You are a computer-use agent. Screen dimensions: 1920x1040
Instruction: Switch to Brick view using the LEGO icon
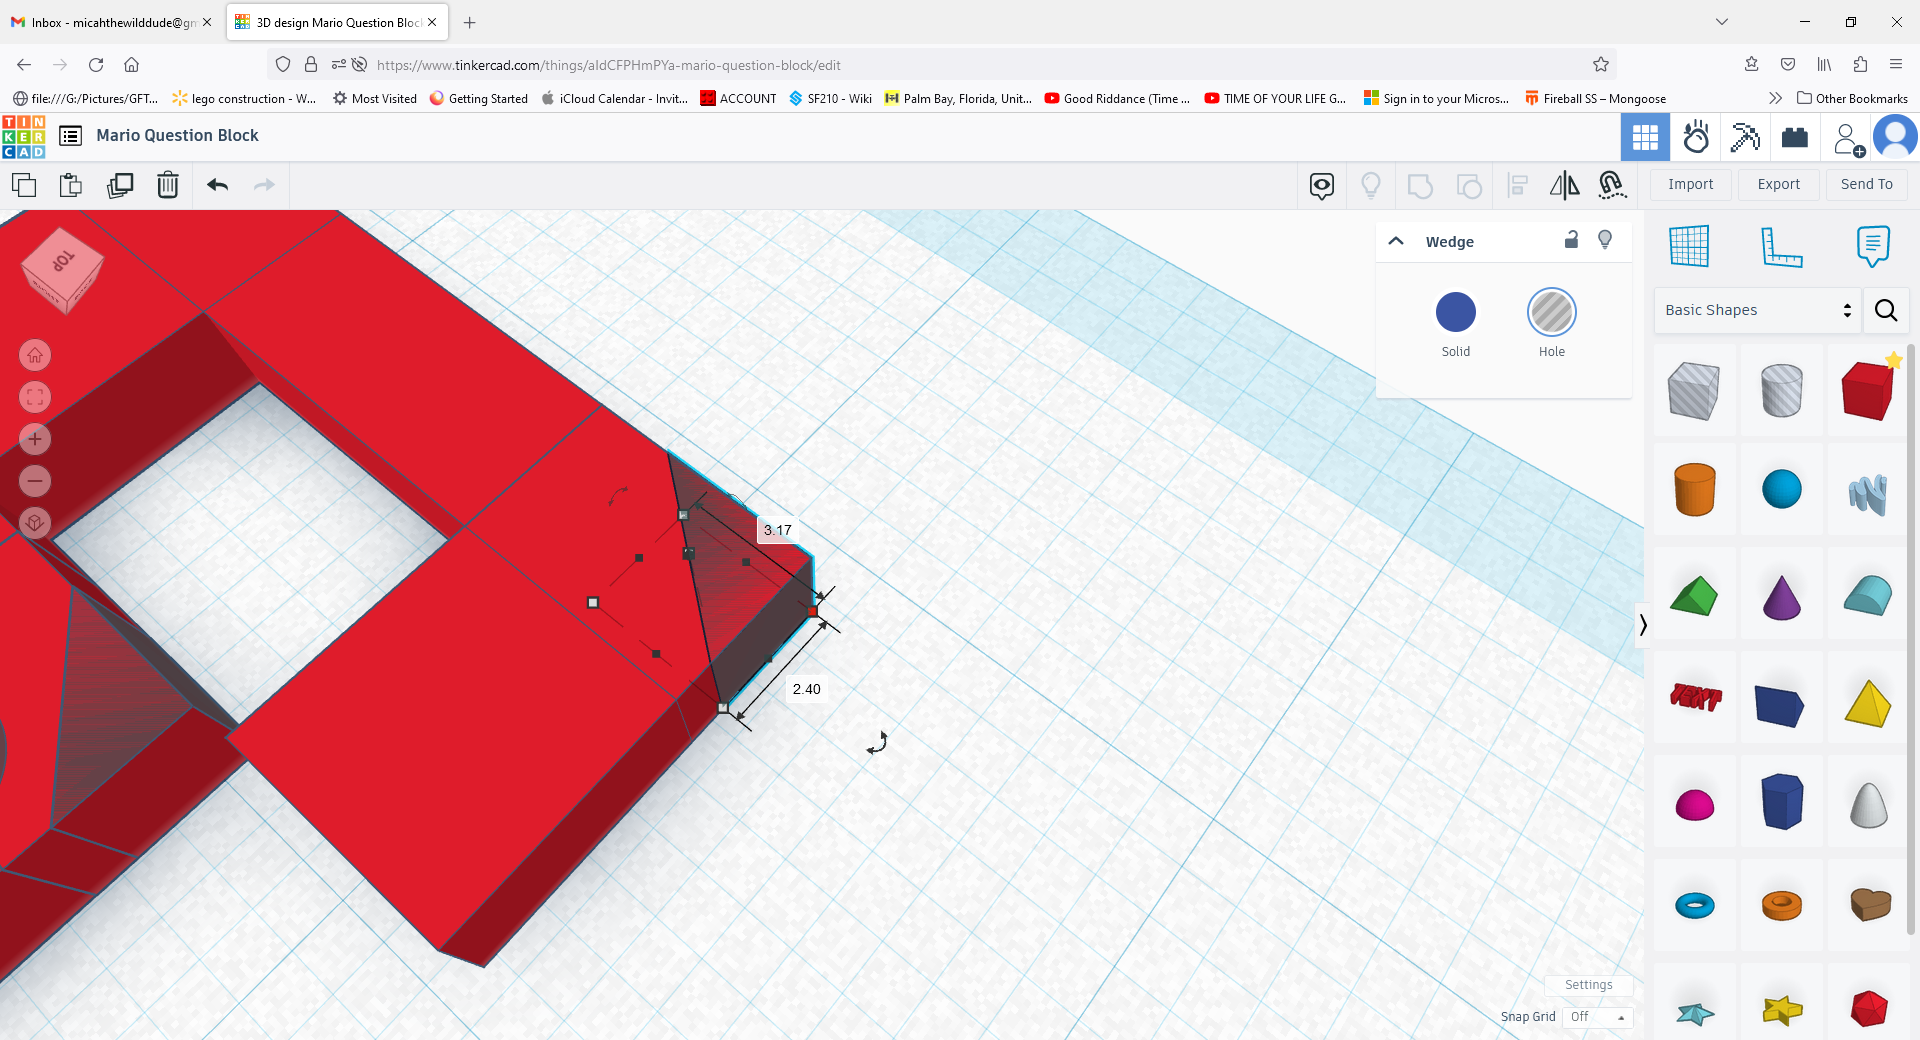(x=1795, y=137)
